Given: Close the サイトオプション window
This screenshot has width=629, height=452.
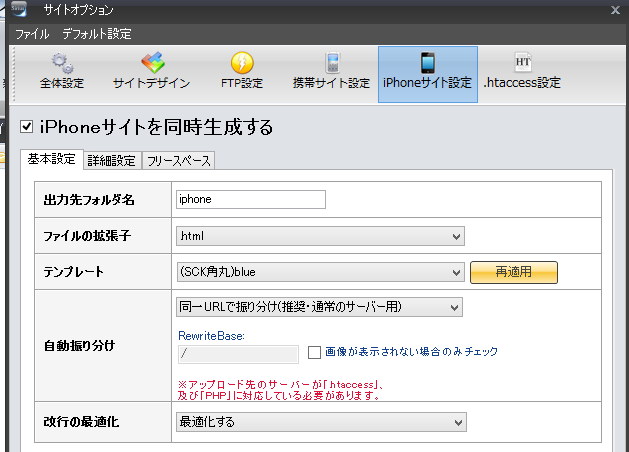Looking at the screenshot, I should point(615,10).
